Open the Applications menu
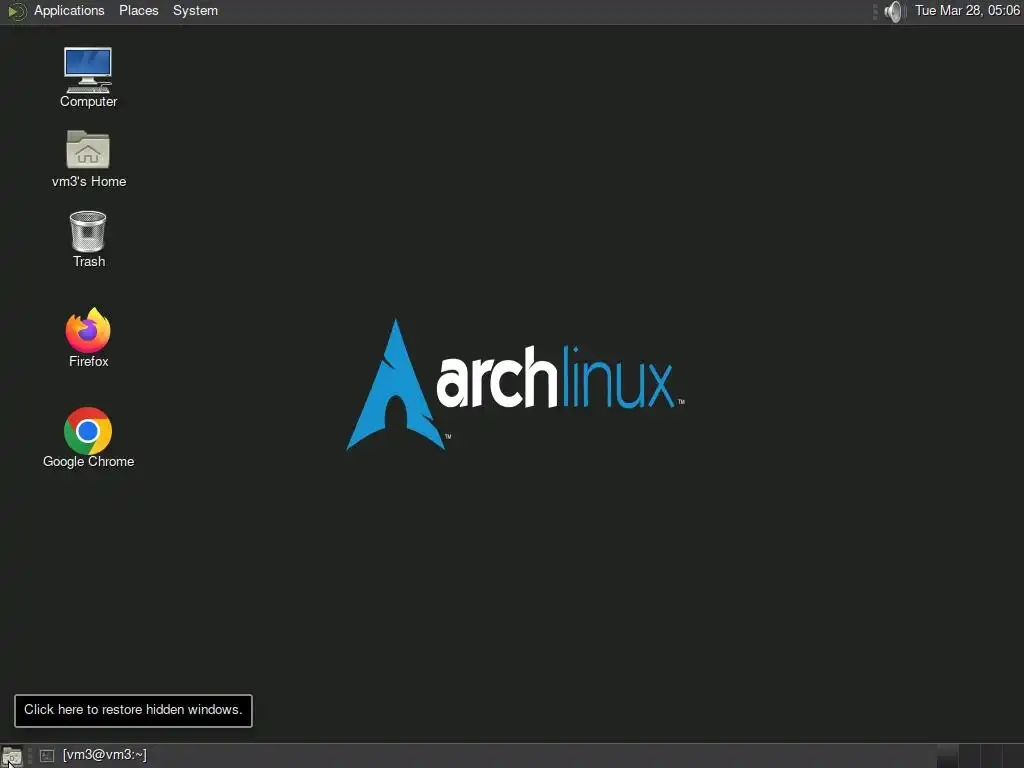Screen dimensions: 1024x768 69,11
